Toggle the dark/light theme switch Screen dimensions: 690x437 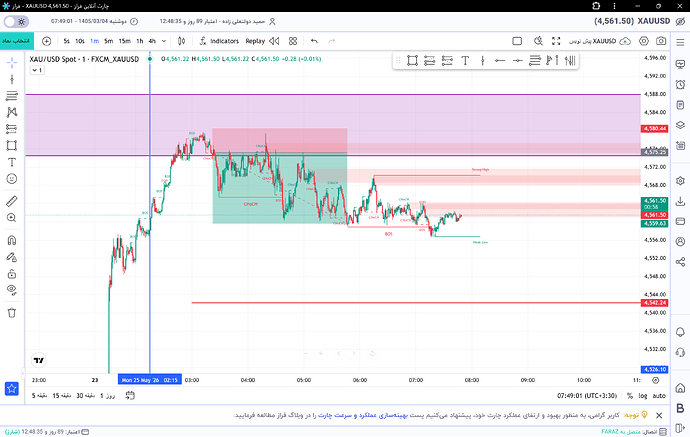(x=16, y=21)
